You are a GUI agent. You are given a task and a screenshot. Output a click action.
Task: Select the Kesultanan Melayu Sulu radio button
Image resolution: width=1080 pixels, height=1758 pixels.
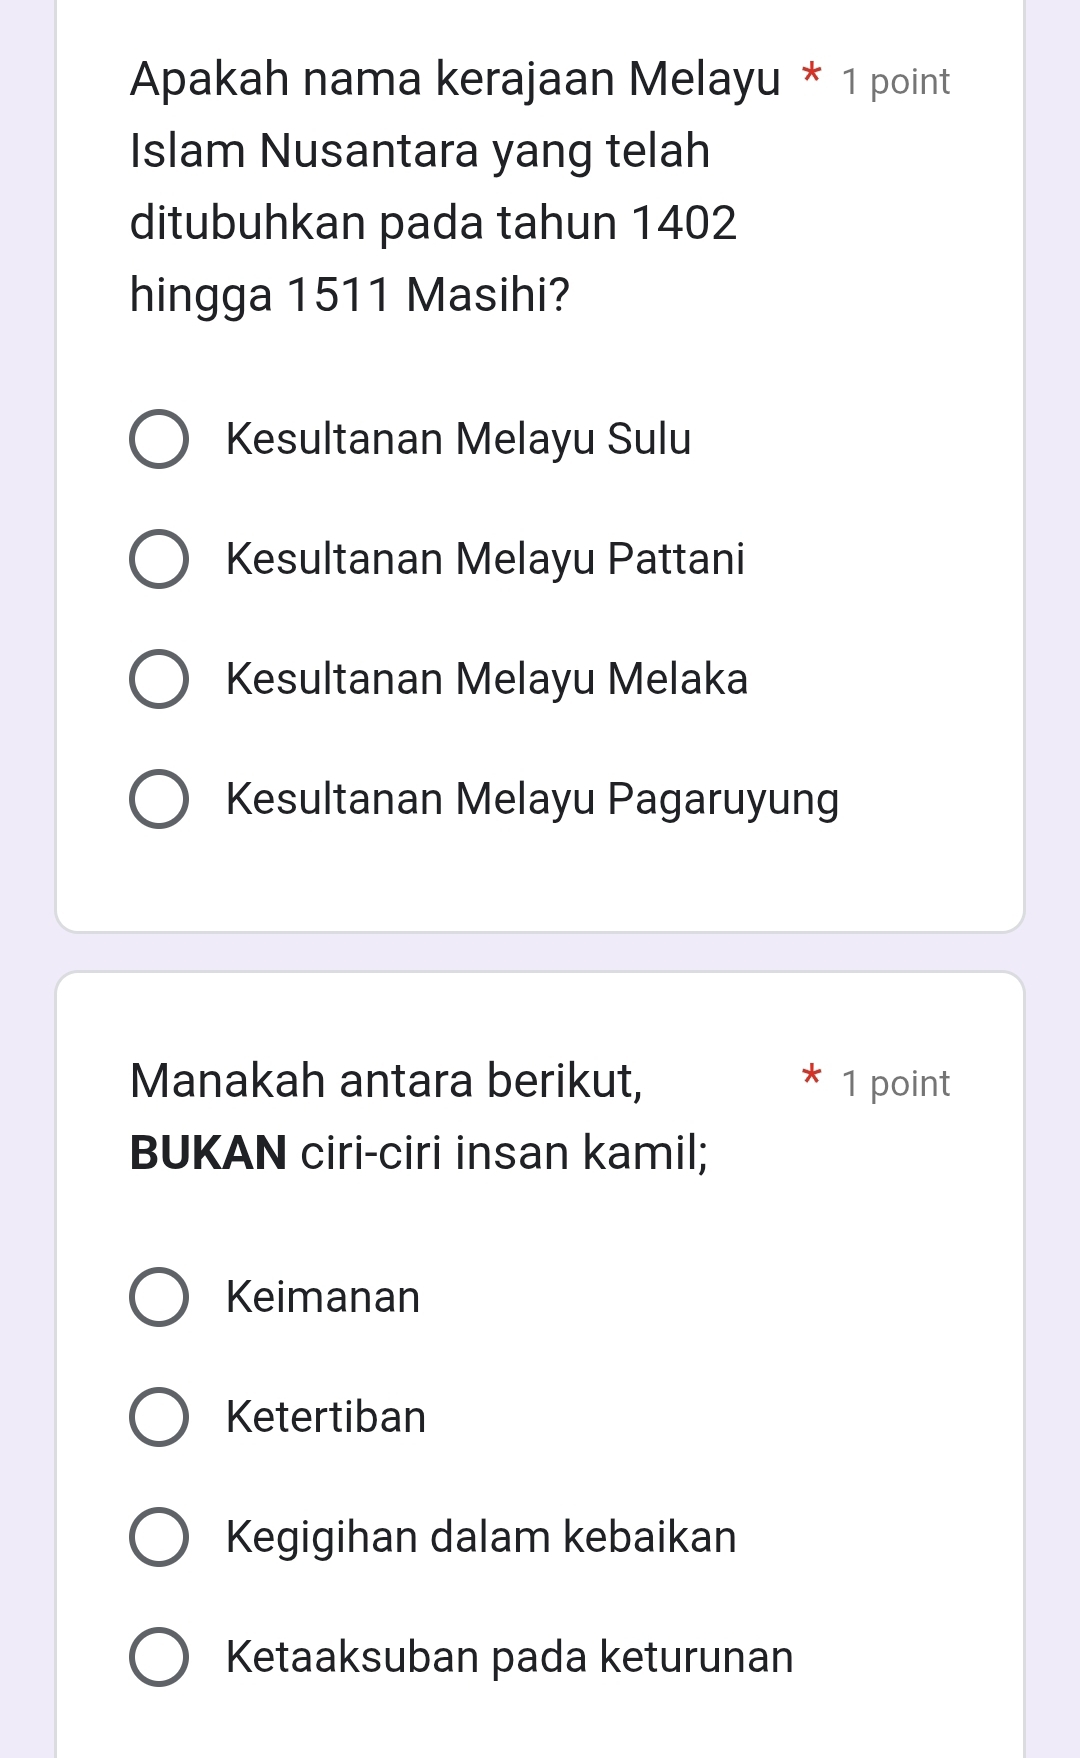pos(159,439)
